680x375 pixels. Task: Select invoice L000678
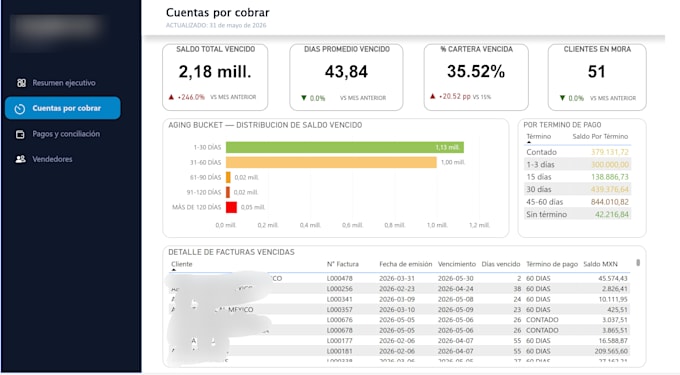tap(340, 330)
